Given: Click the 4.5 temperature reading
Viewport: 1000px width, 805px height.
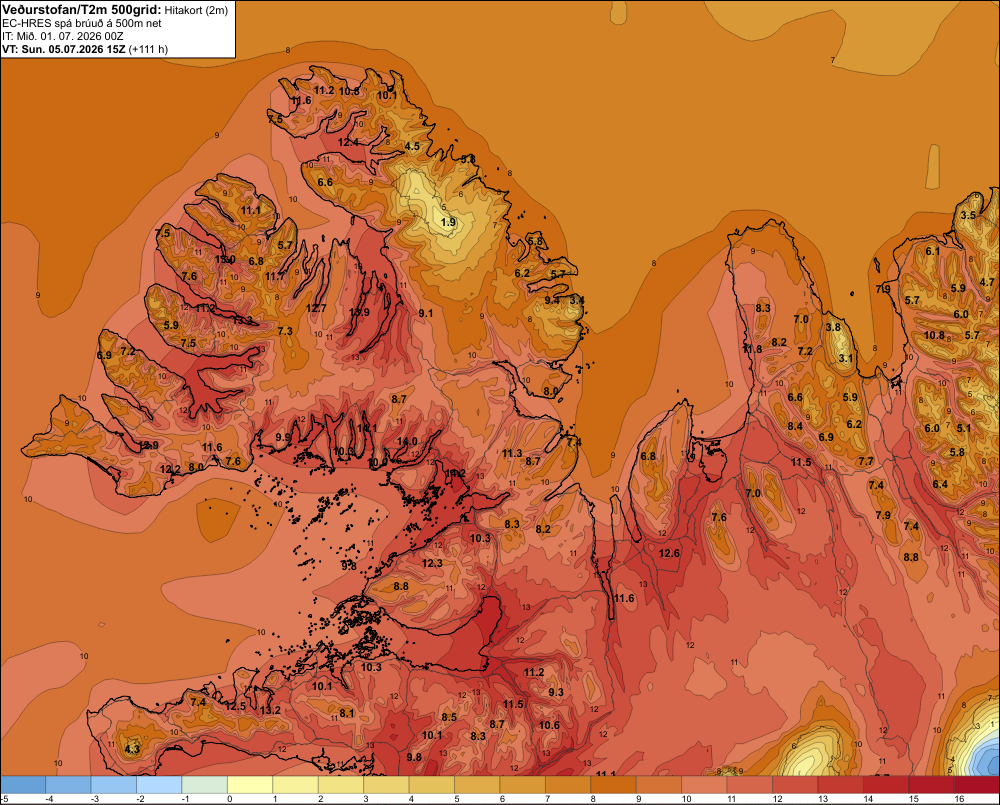Looking at the screenshot, I should point(413,146).
